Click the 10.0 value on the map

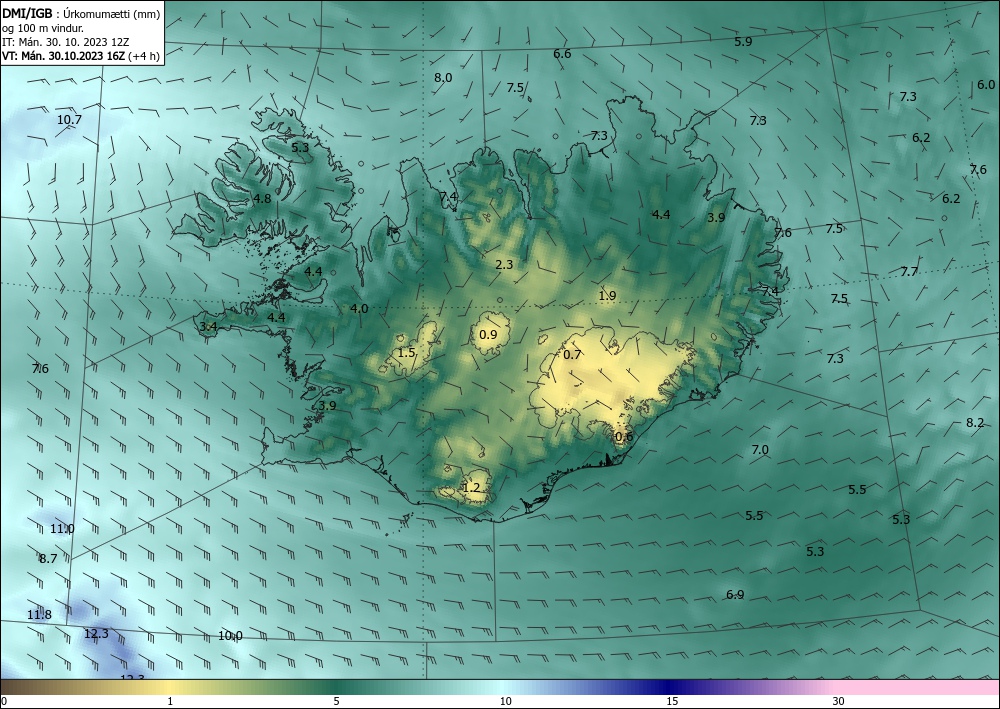point(230,636)
